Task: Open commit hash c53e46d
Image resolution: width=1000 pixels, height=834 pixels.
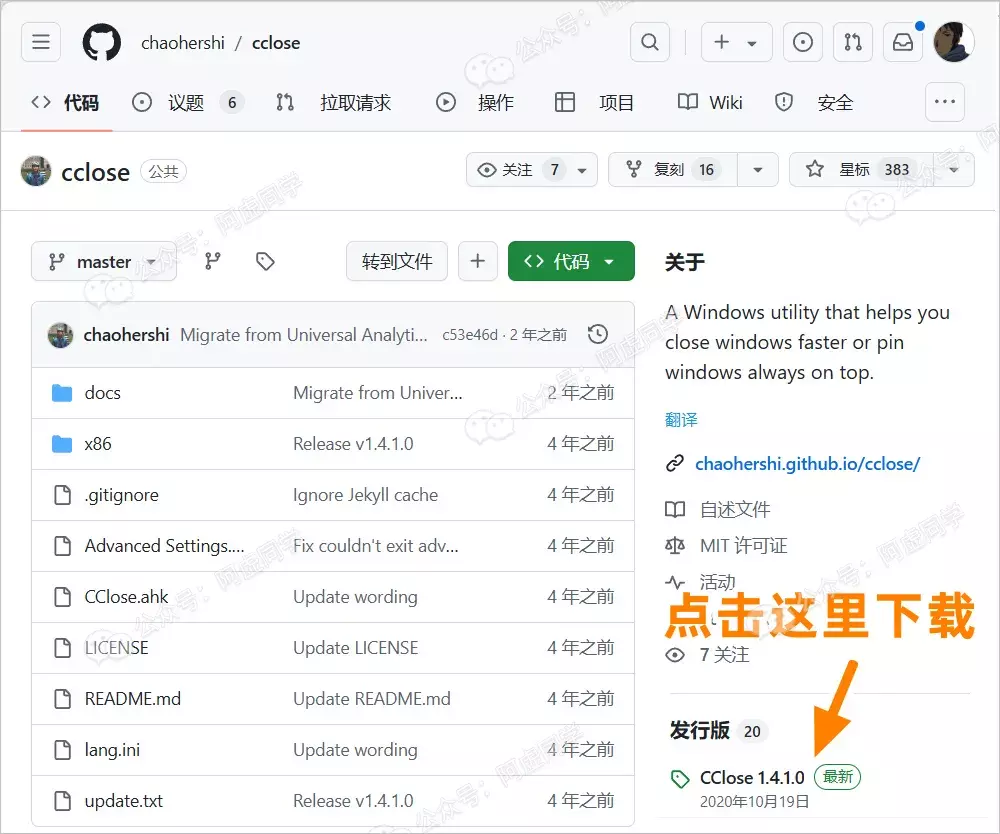Action: [x=469, y=335]
